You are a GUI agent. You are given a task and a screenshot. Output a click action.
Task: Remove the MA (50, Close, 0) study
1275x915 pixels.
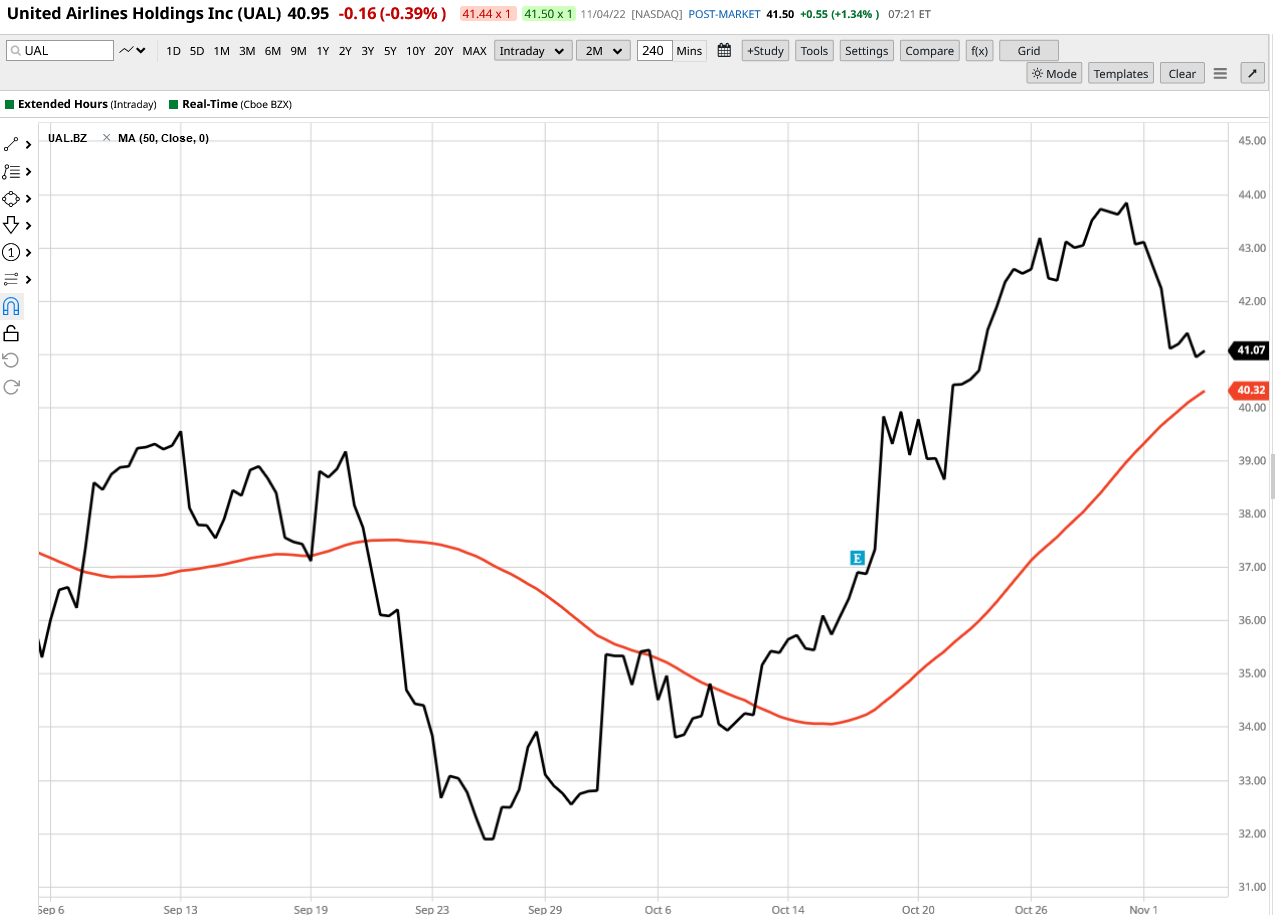(x=106, y=138)
